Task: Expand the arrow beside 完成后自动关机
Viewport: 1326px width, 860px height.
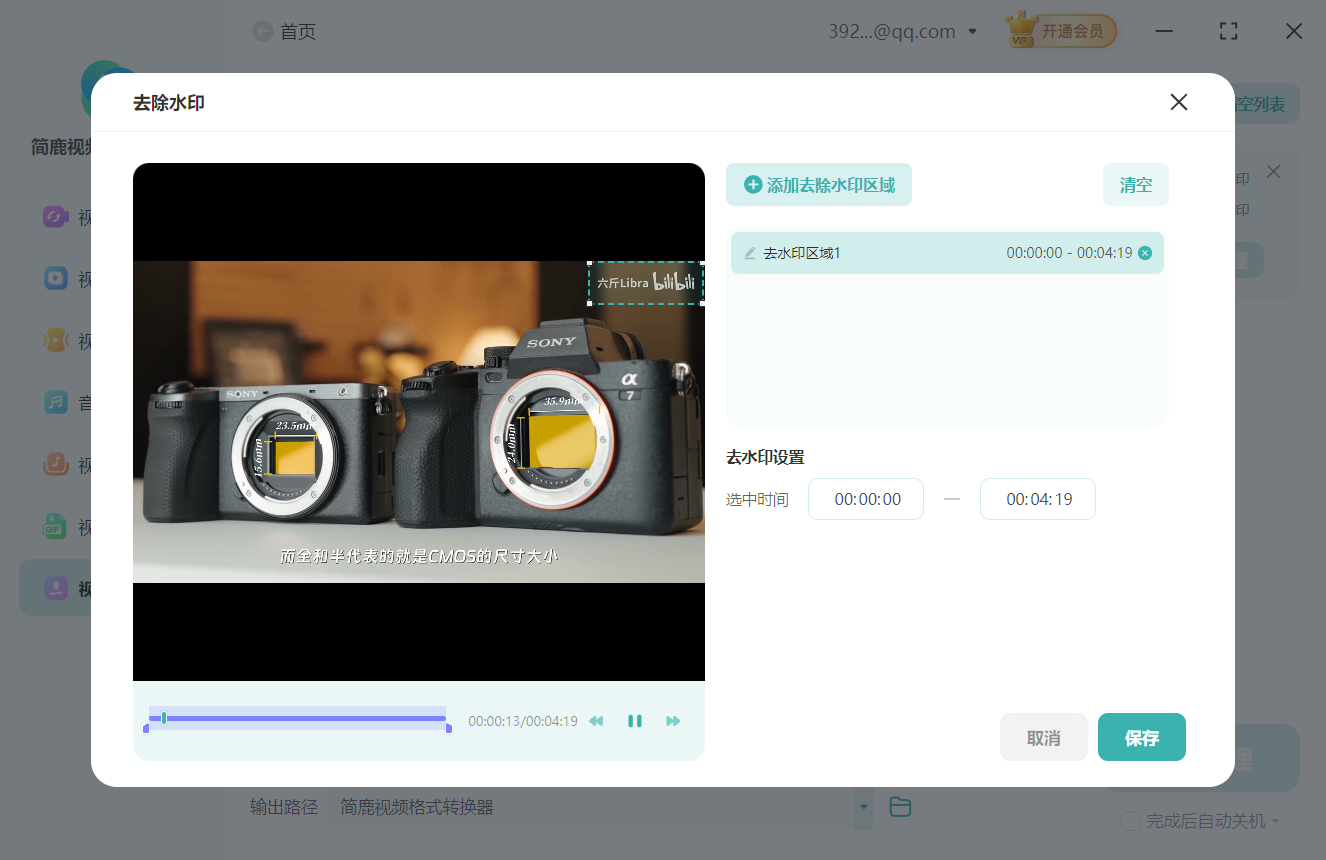Action: [1275, 822]
